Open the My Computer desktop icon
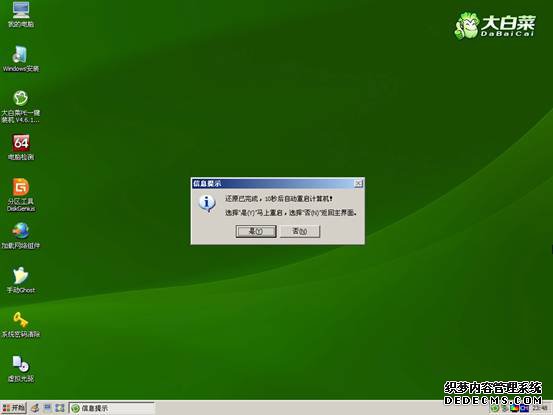 [21, 14]
